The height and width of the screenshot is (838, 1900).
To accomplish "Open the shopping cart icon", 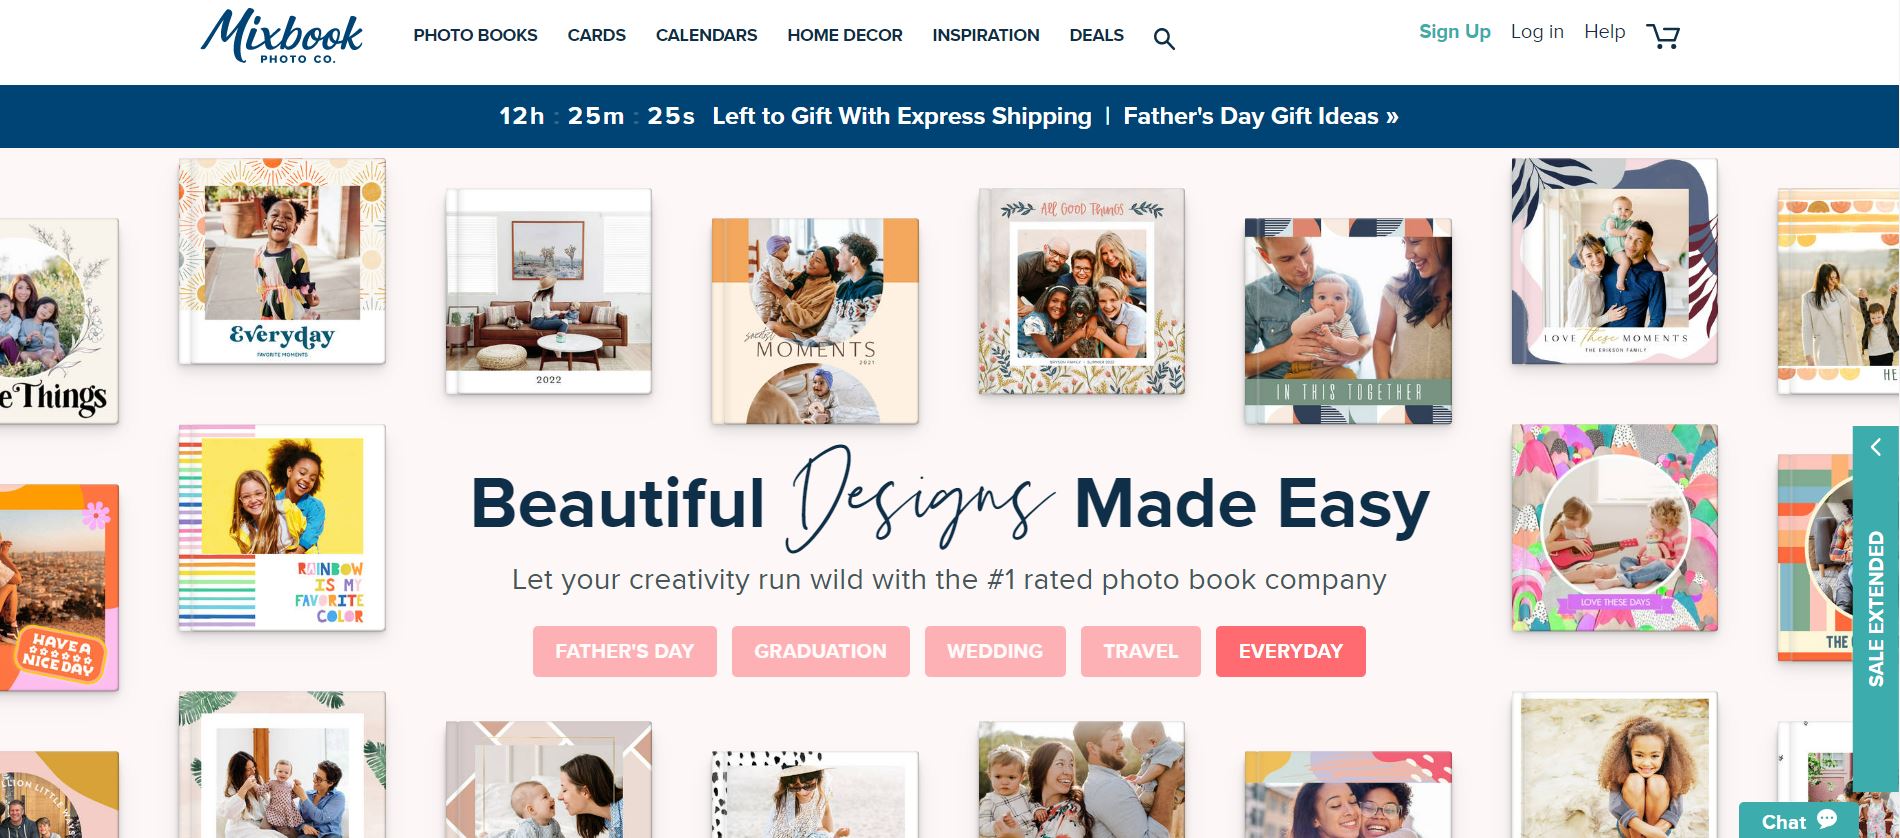I will (1663, 37).
